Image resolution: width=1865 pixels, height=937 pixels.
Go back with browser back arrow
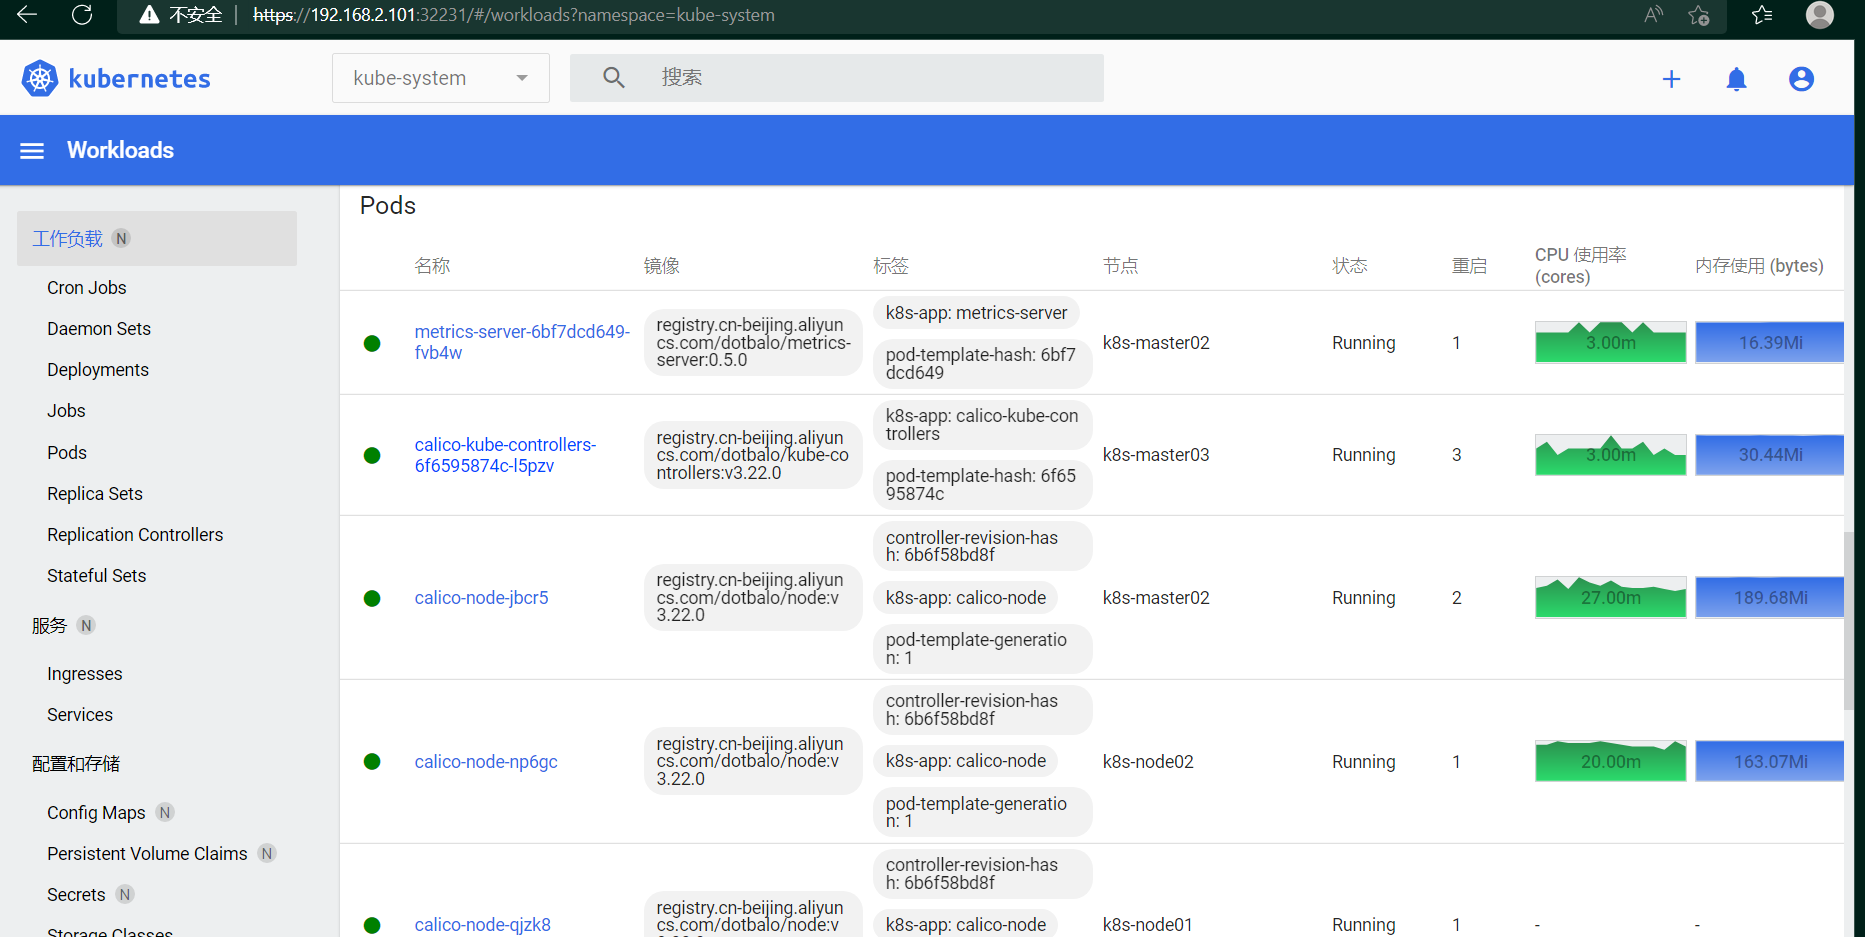tap(27, 15)
